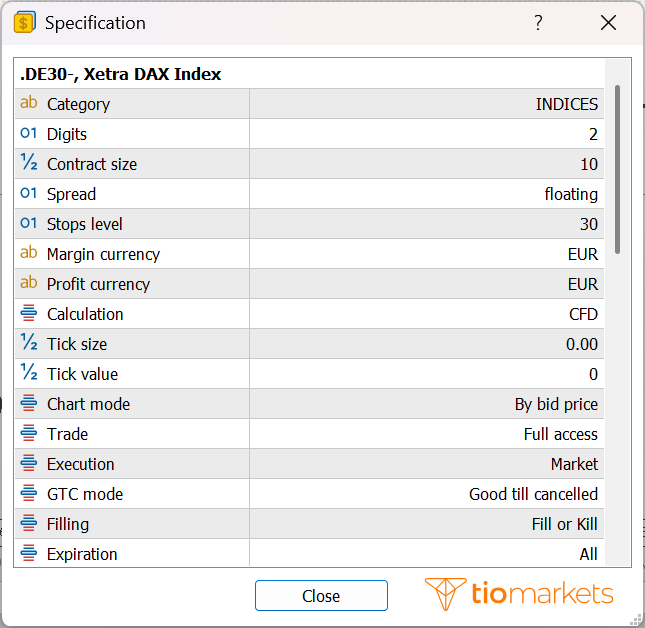Click the Margin currency ab icon
This screenshot has width=645, height=628.
[29, 253]
